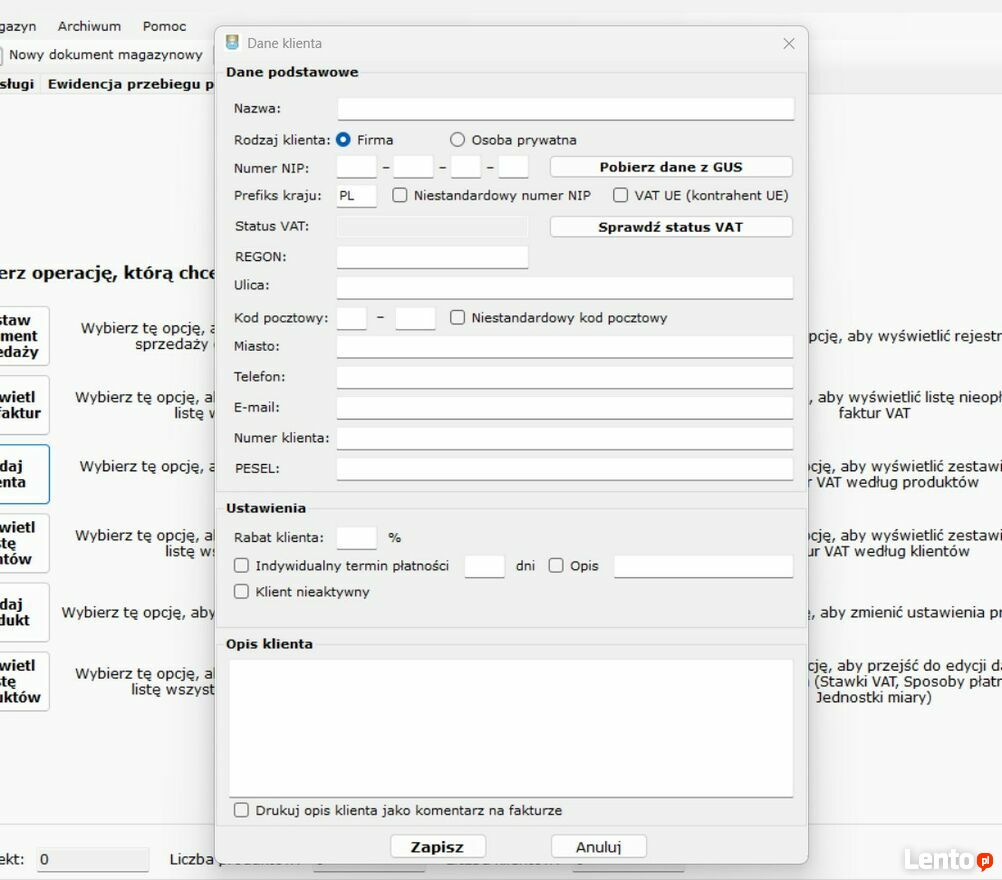
Task: Click inside the Opis klienta text area
Action: tap(510, 727)
